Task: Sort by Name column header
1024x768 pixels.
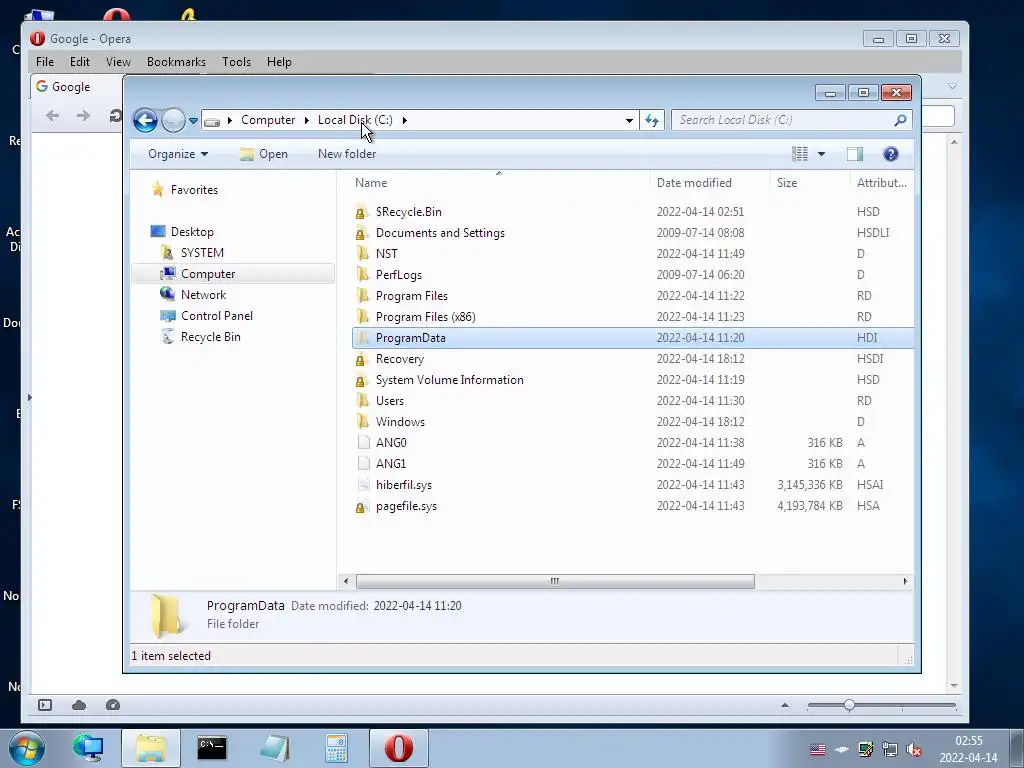Action: 371,183
